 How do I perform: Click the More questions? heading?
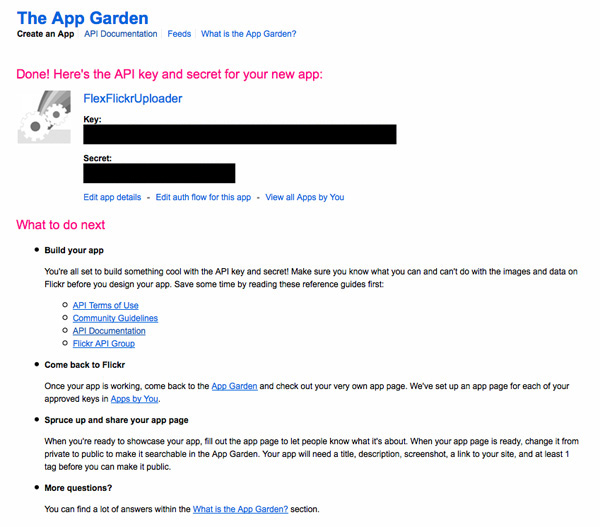click(78, 488)
